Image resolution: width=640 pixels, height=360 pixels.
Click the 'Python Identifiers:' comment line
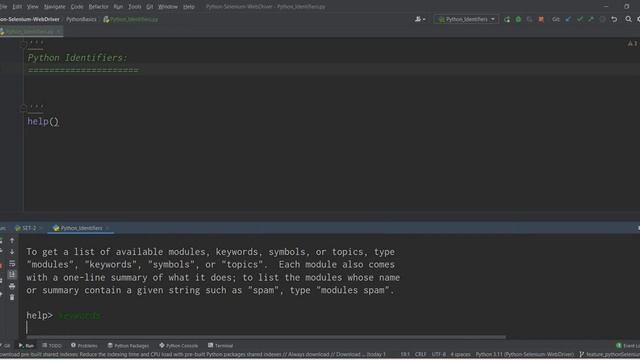pos(77,58)
